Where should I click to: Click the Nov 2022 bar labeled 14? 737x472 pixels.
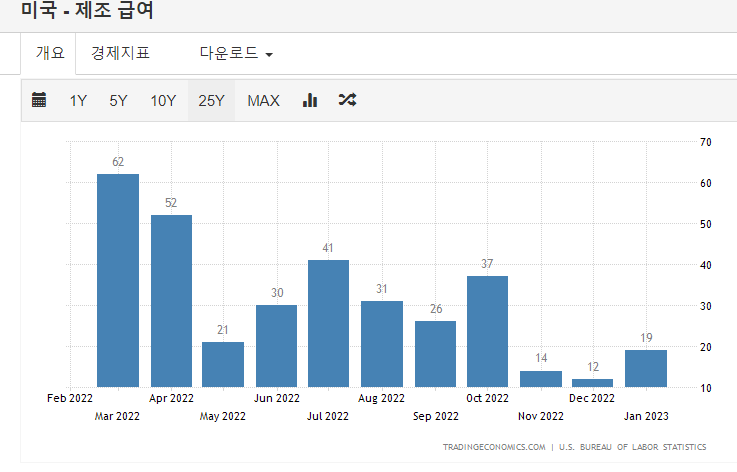[541, 379]
